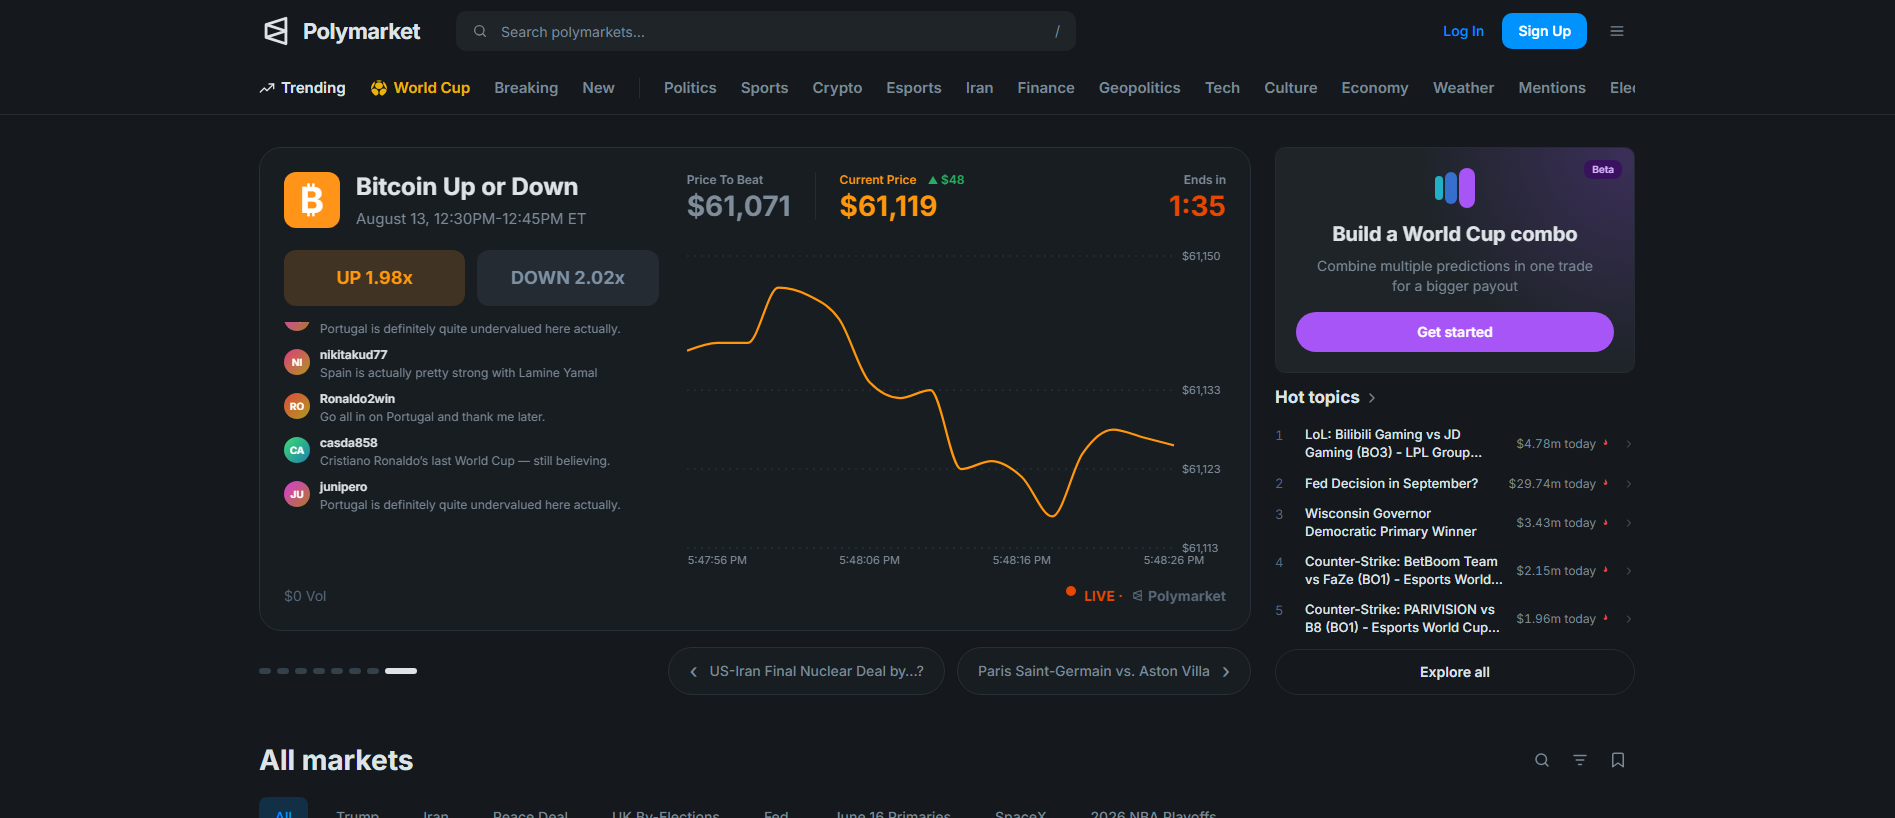
Task: Click casda858's CA avatar
Action: coord(297,450)
